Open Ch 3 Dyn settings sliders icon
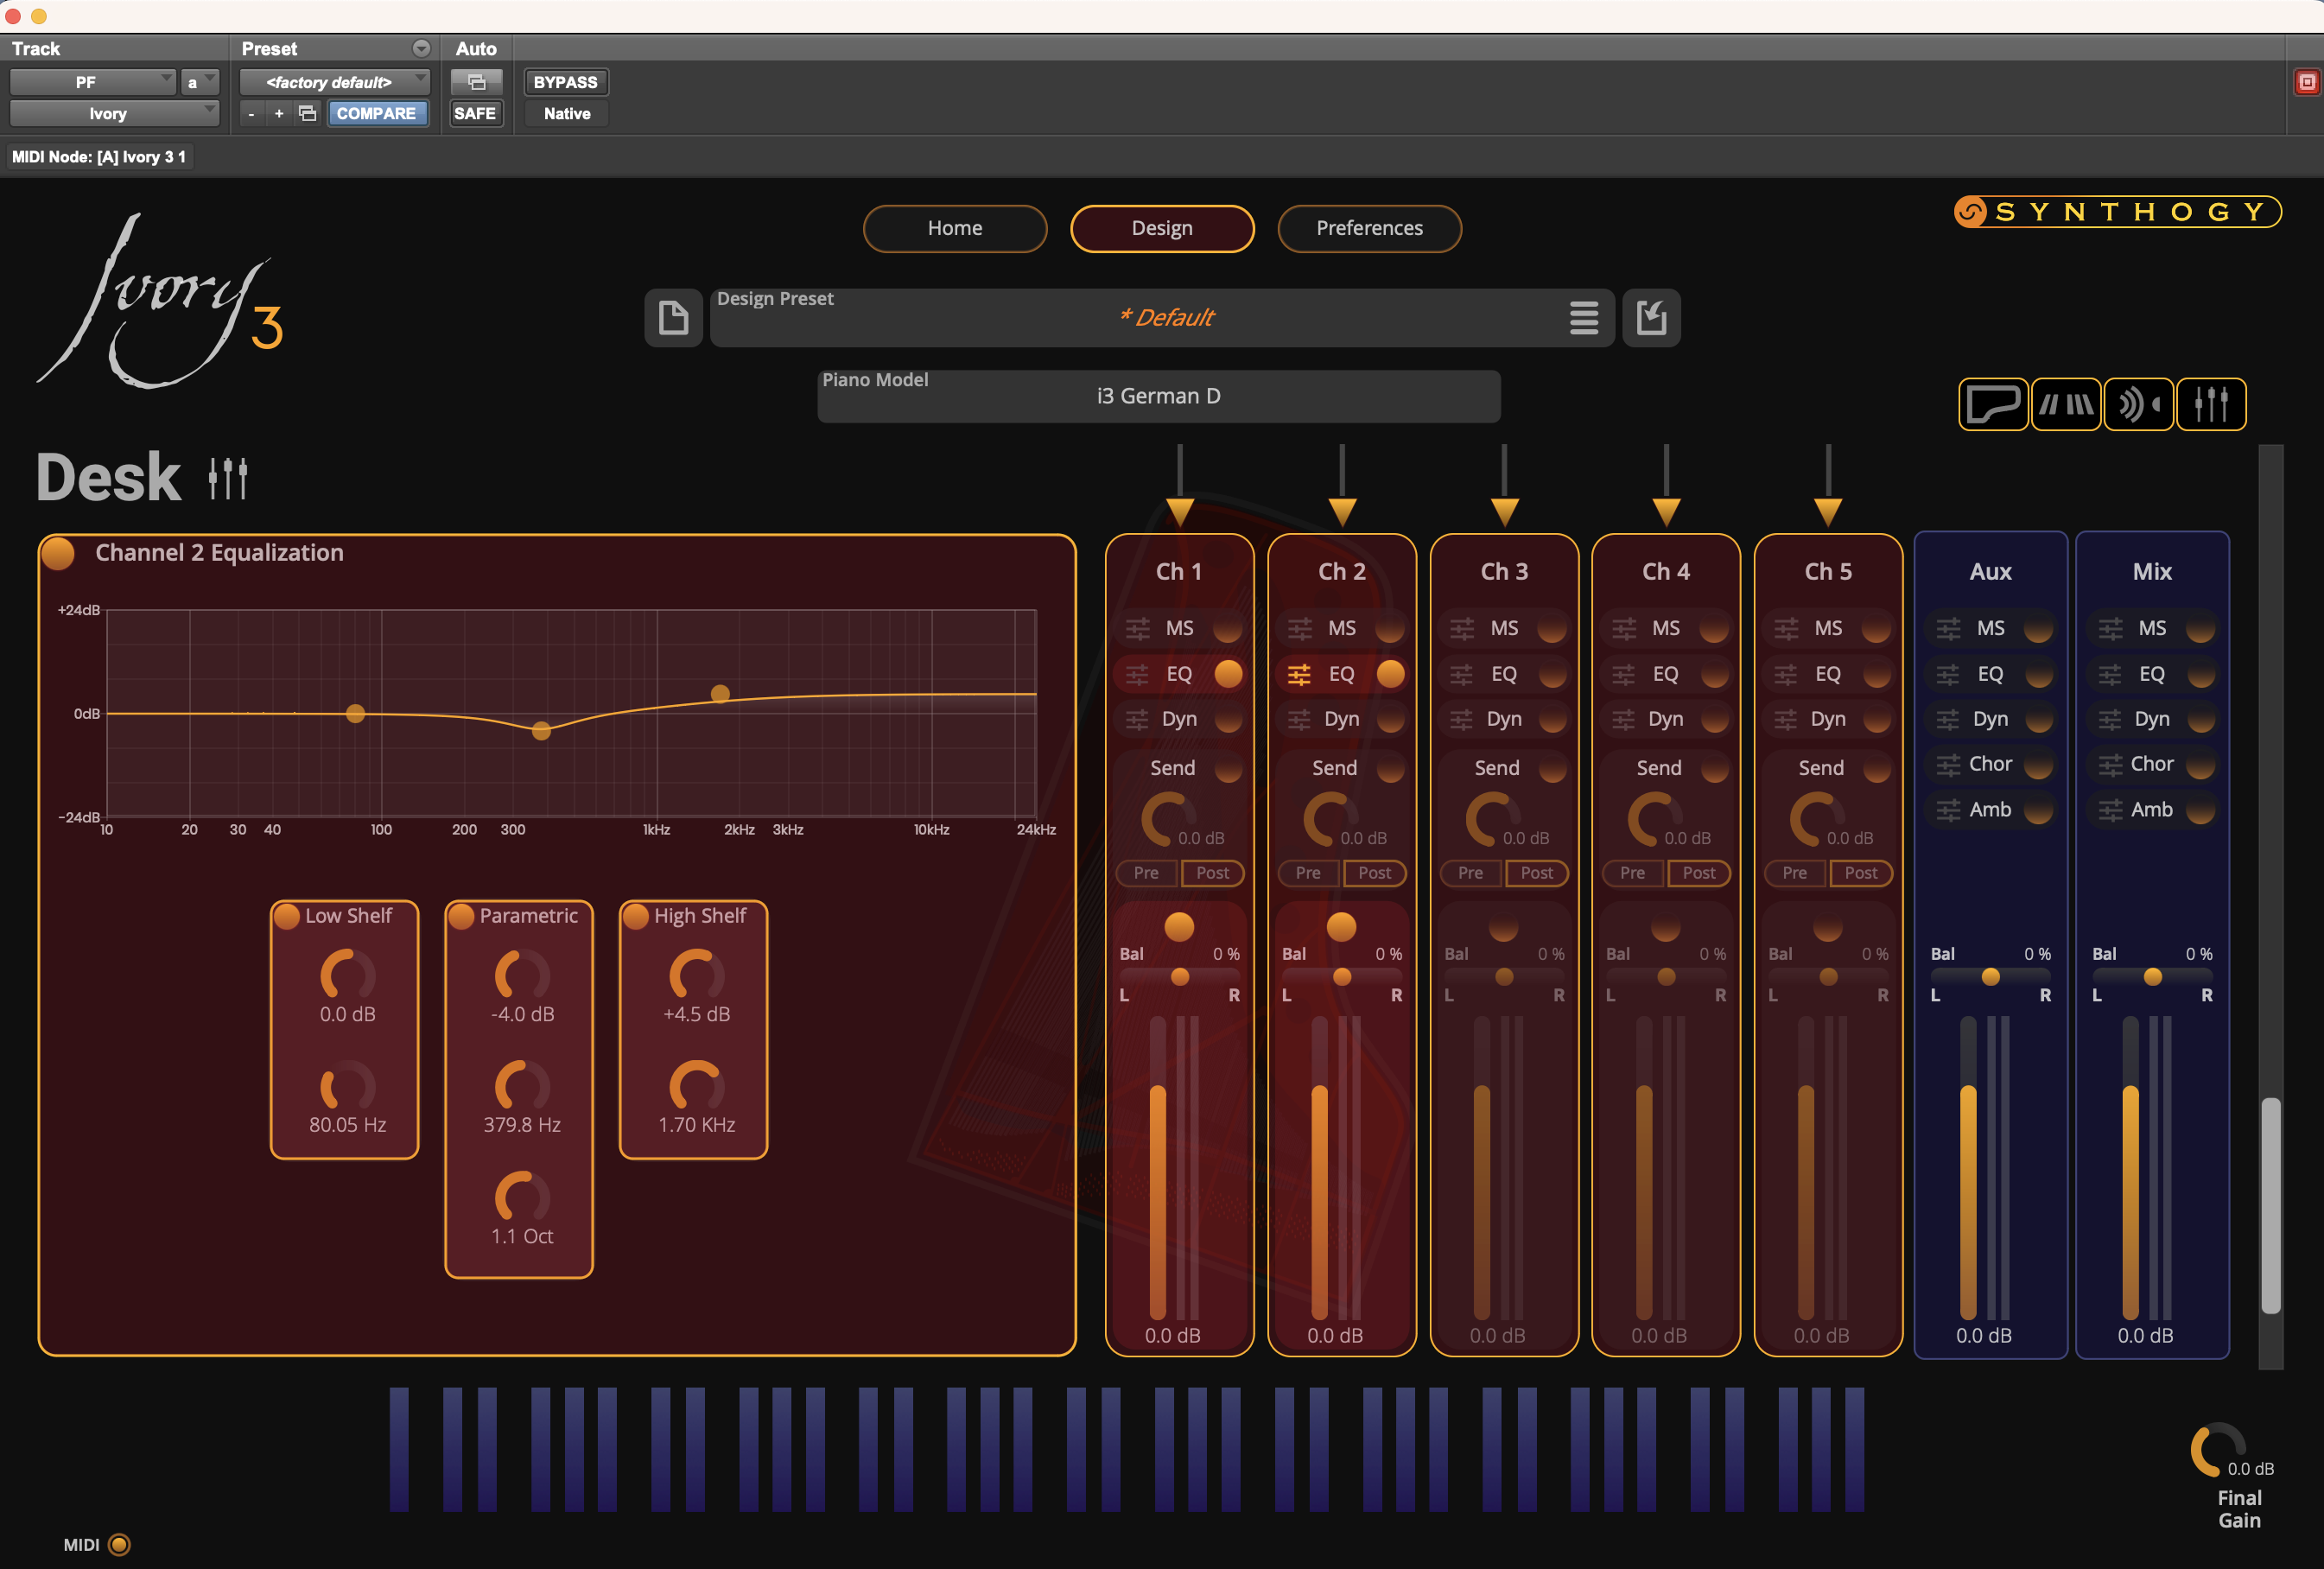2324x1569 pixels. coord(1461,720)
